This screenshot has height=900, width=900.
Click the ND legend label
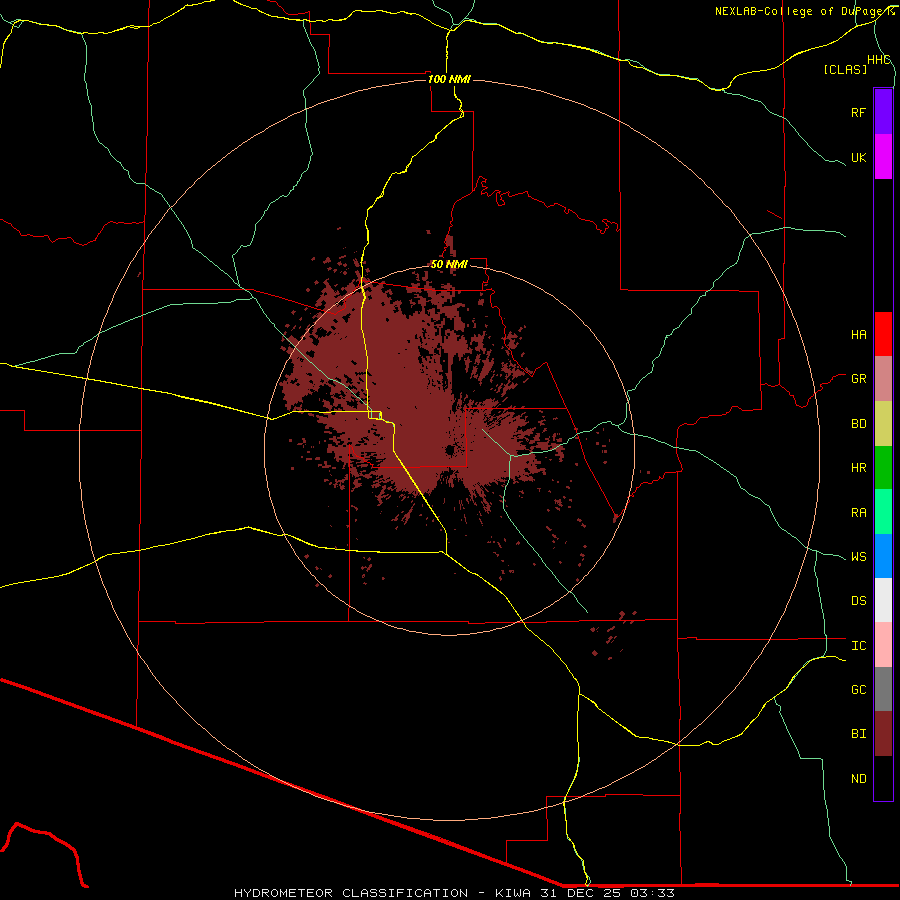[x=858, y=779]
